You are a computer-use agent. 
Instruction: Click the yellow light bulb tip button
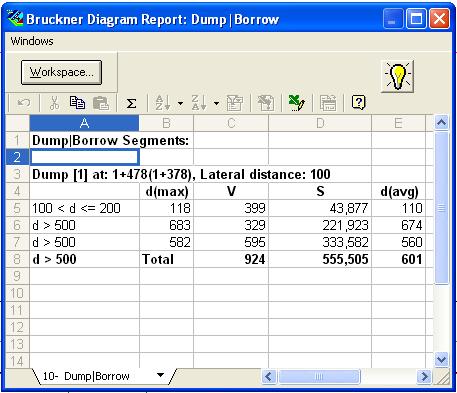(397, 76)
